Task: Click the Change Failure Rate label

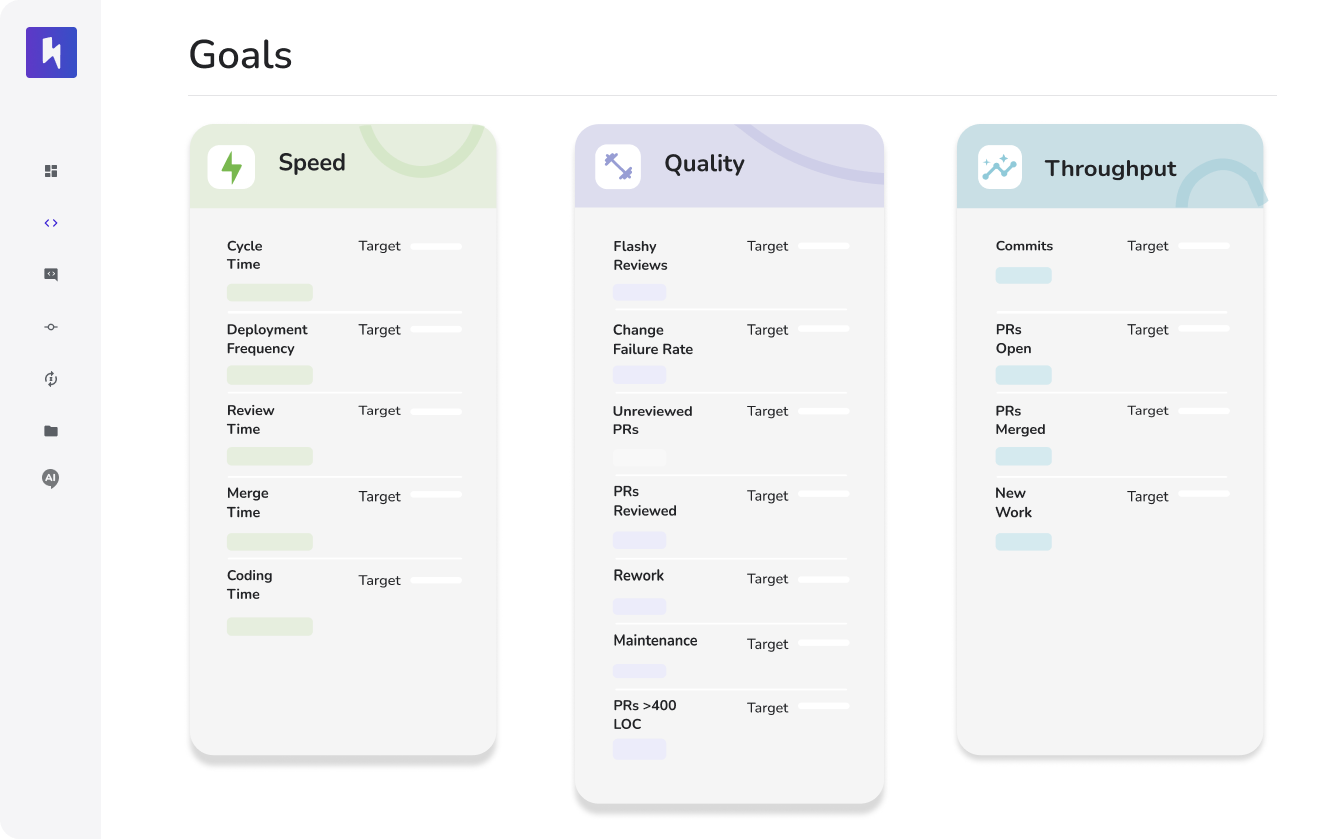Action: (x=652, y=339)
